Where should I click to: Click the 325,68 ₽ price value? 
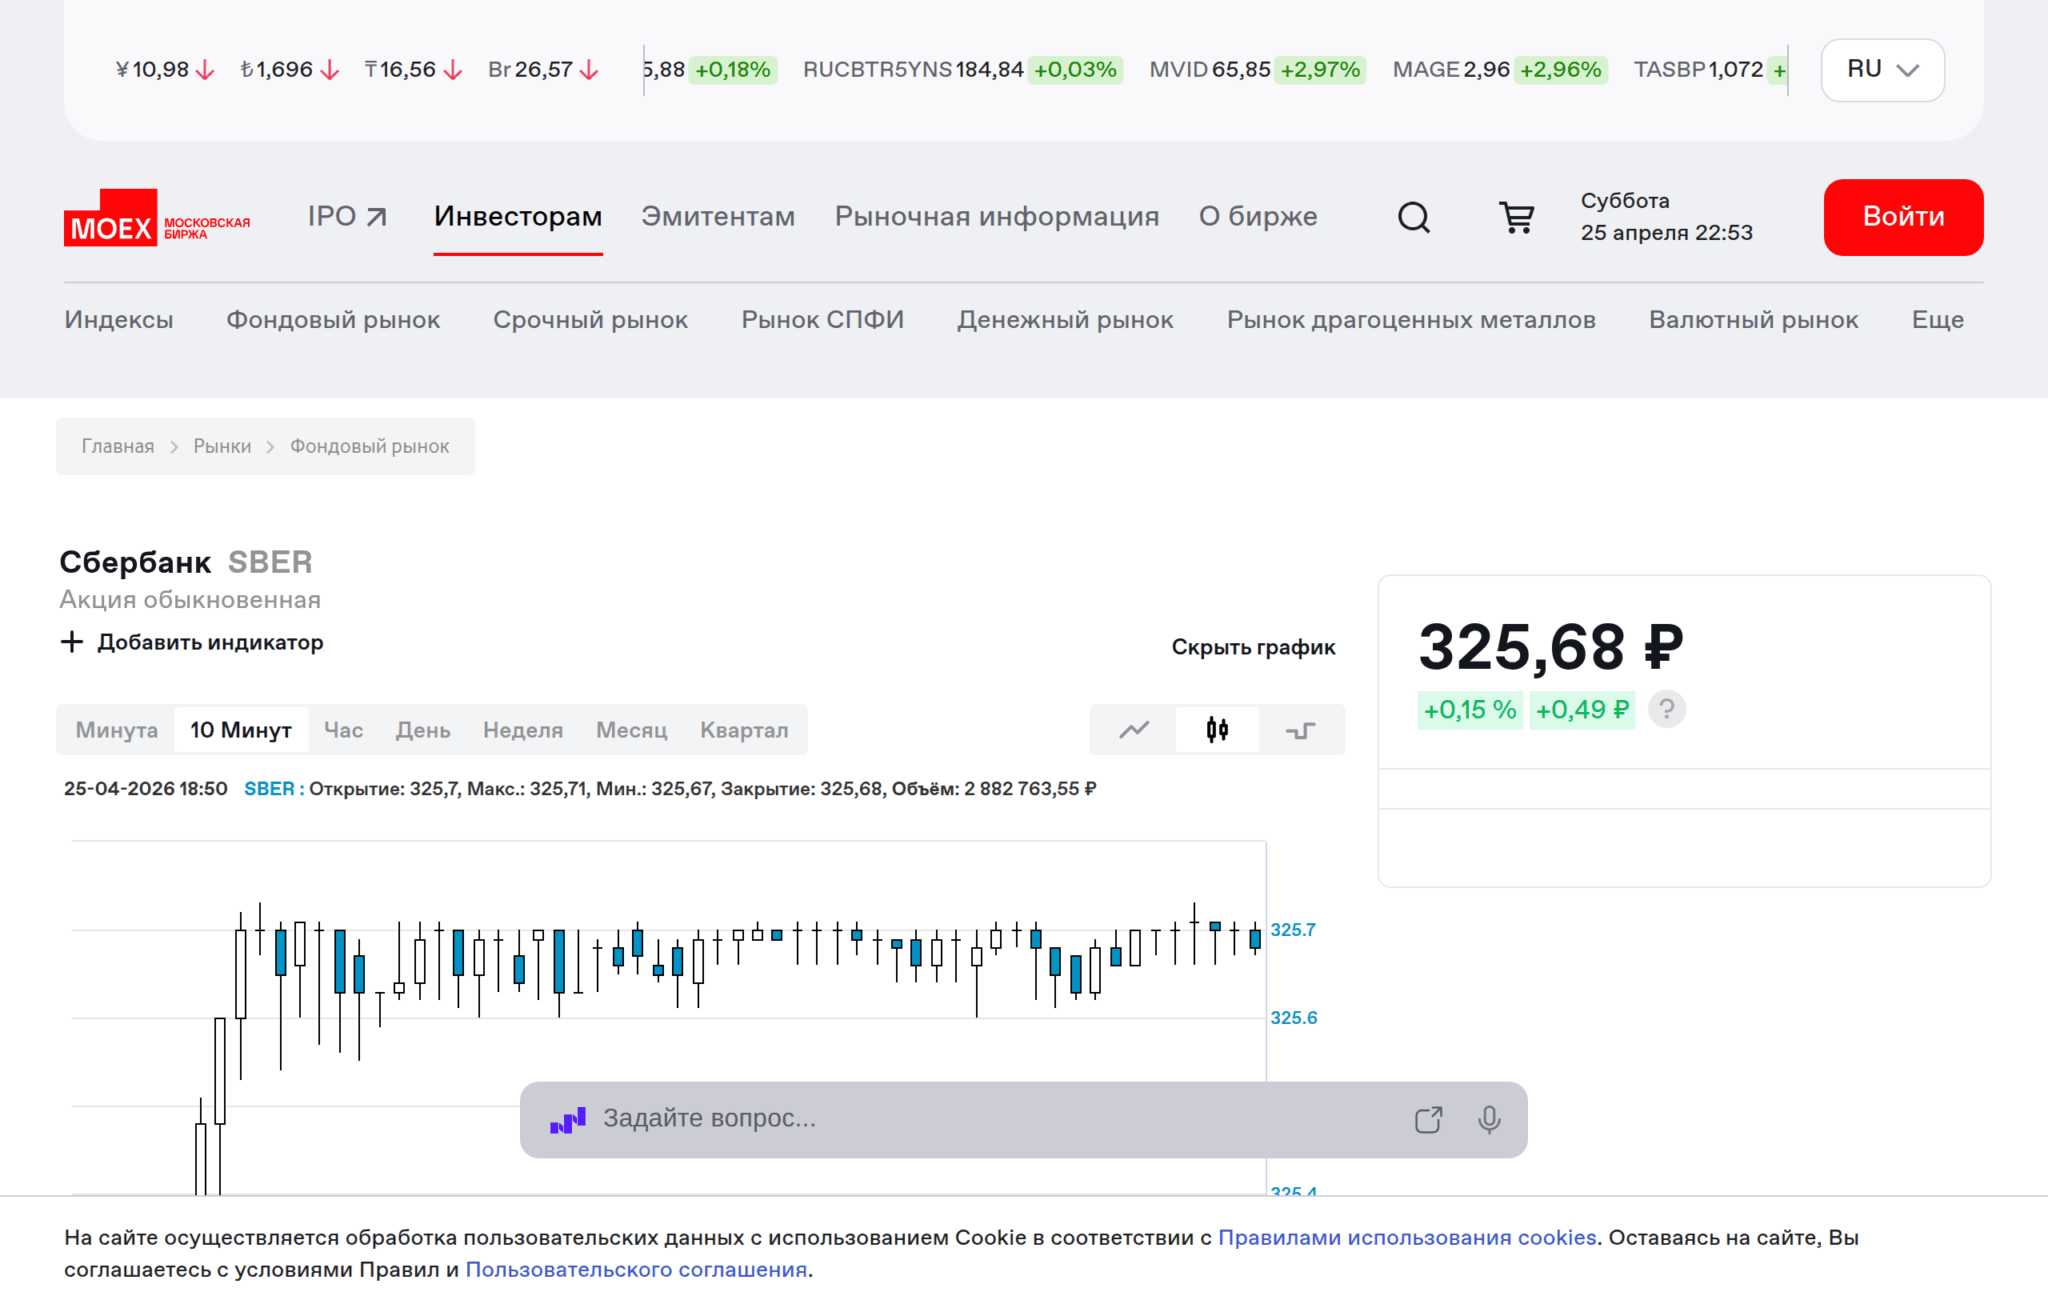click(x=1551, y=647)
